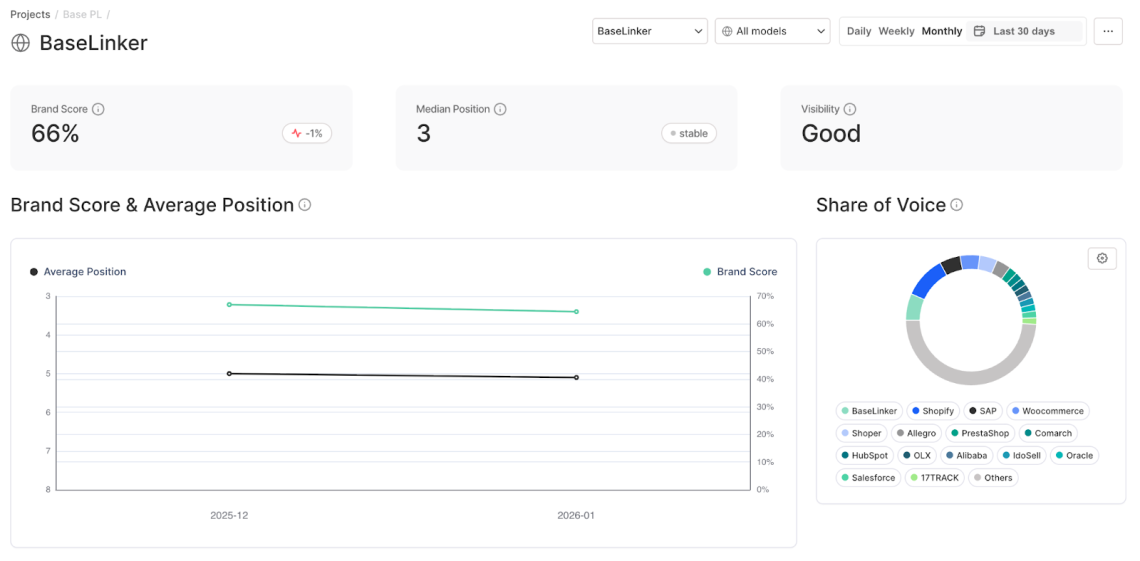1140x561 pixels.
Task: Click the stable status badge
Action: point(689,134)
